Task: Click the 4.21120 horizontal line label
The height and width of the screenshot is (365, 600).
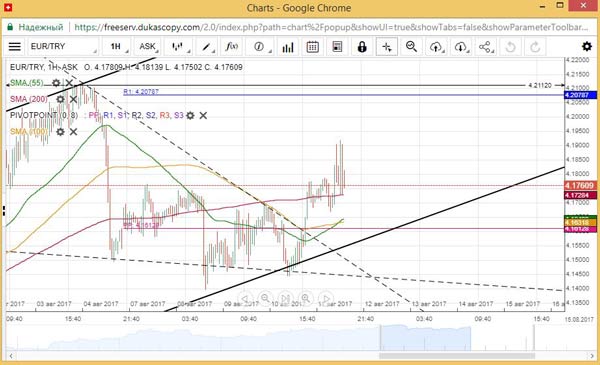Action: click(x=540, y=85)
